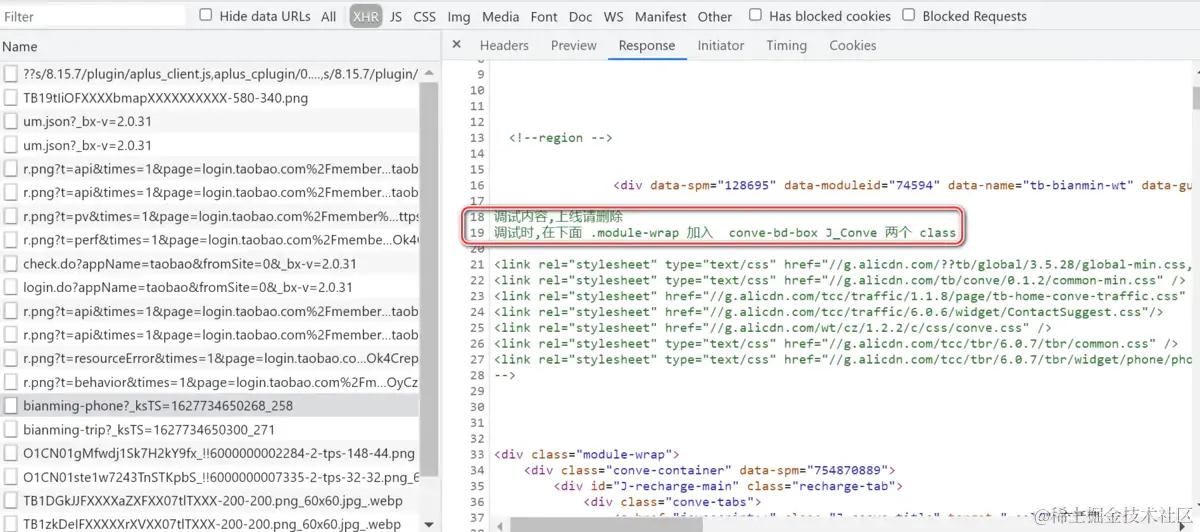
Task: Click the global-min.css stylesheet link line
Action: click(842, 264)
